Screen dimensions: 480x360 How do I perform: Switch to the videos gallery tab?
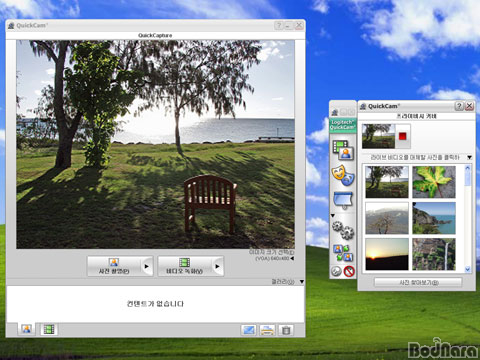point(49,329)
